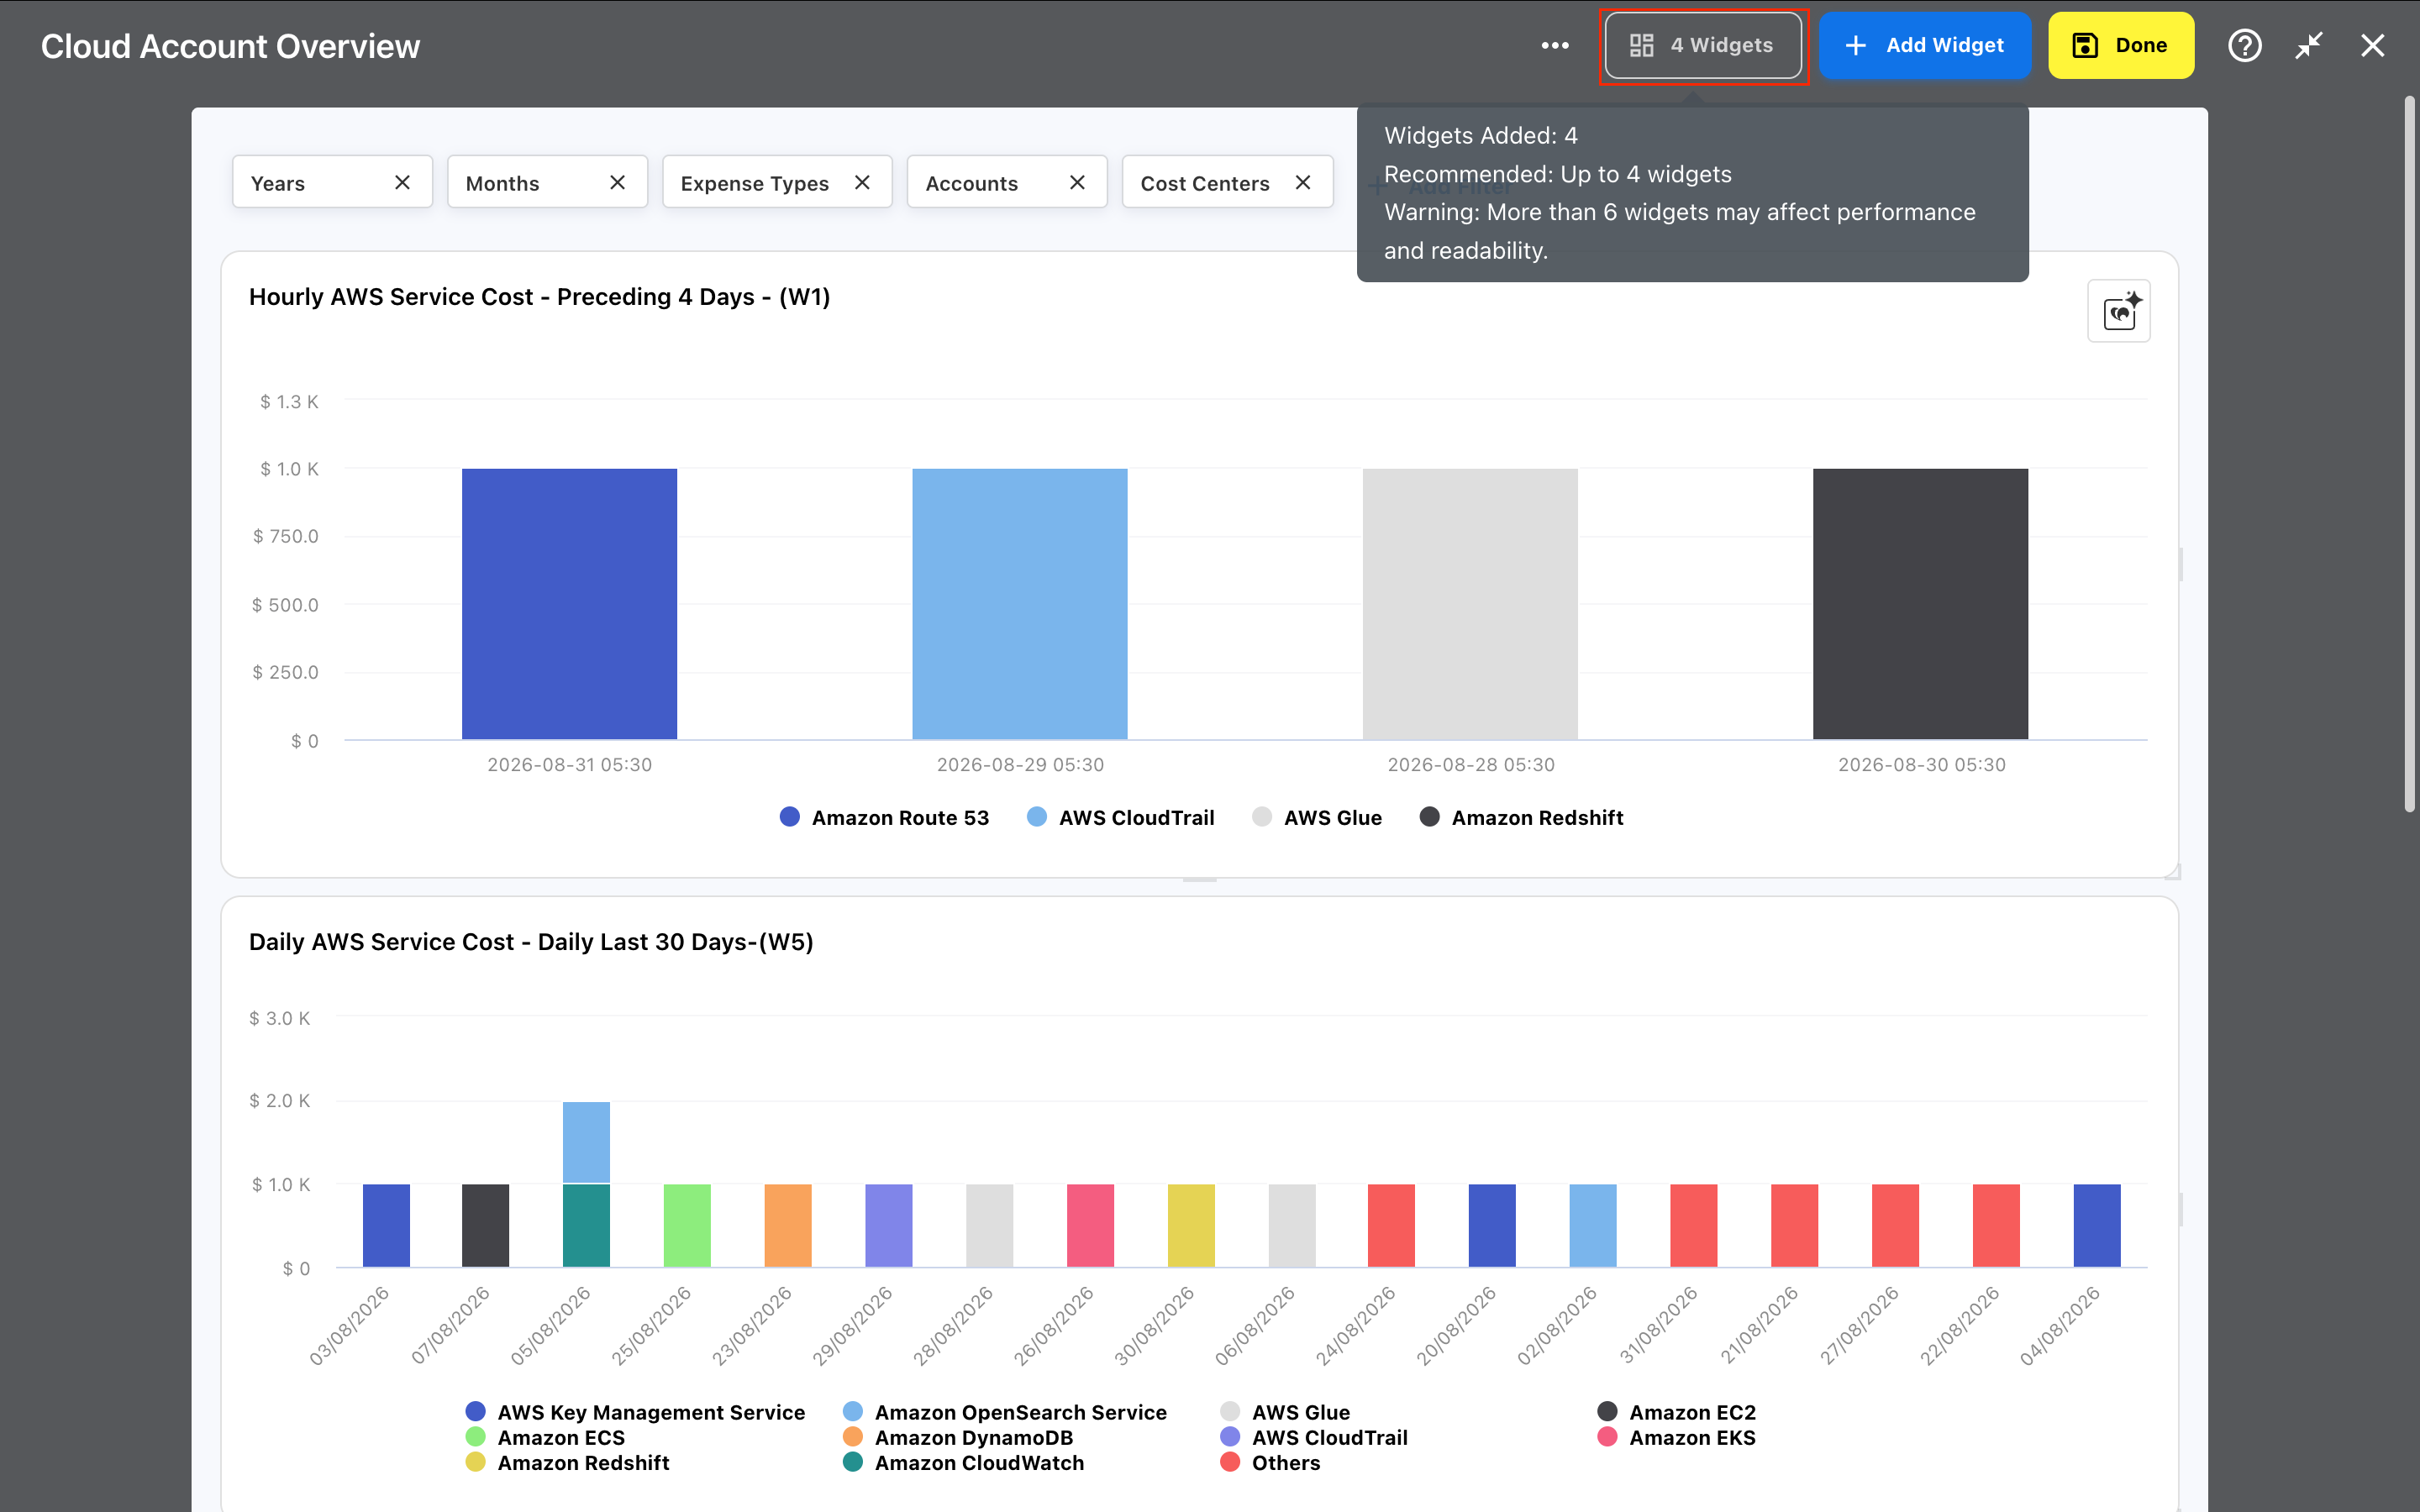
Task: Open the AI insights icon on W1 widget
Action: point(2118,311)
